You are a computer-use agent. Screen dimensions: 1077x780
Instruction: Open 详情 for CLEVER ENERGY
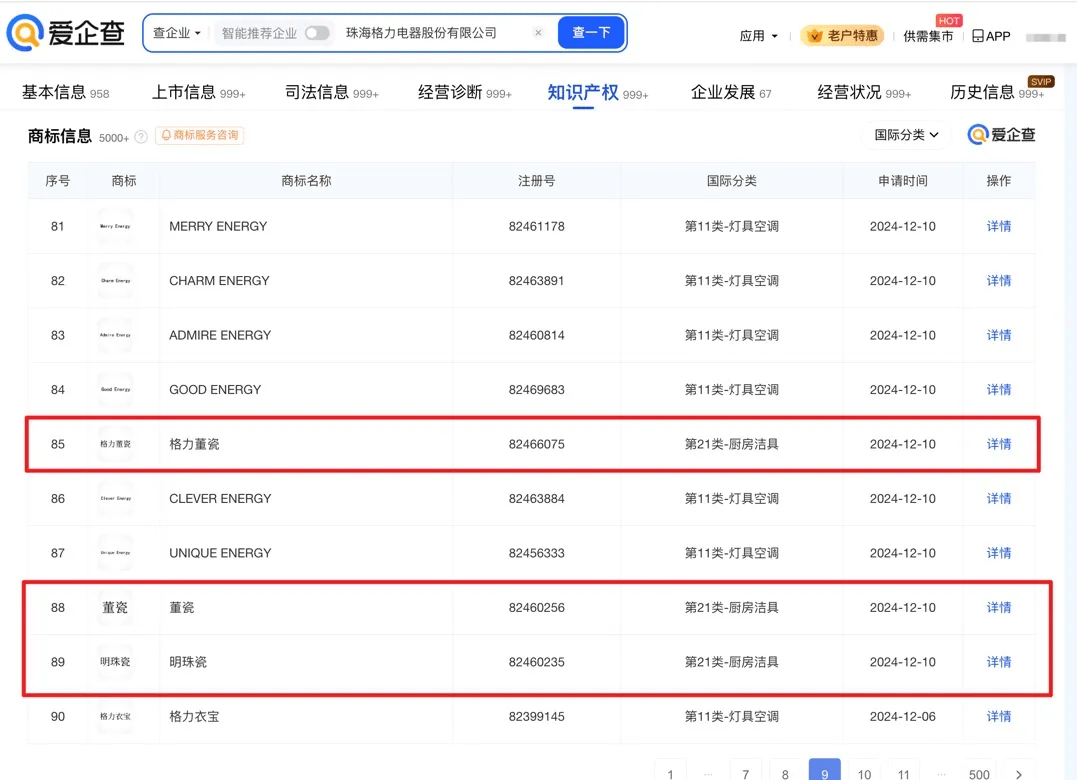(x=999, y=498)
